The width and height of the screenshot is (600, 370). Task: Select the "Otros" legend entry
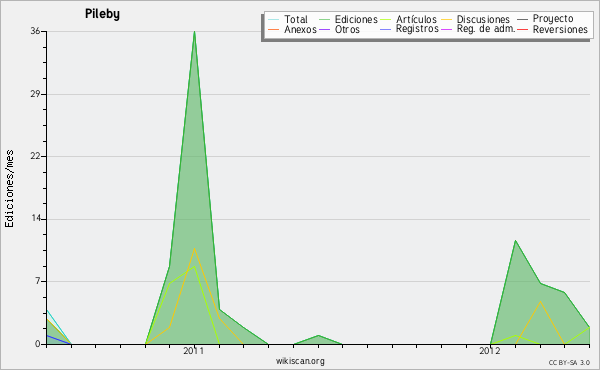[347, 29]
